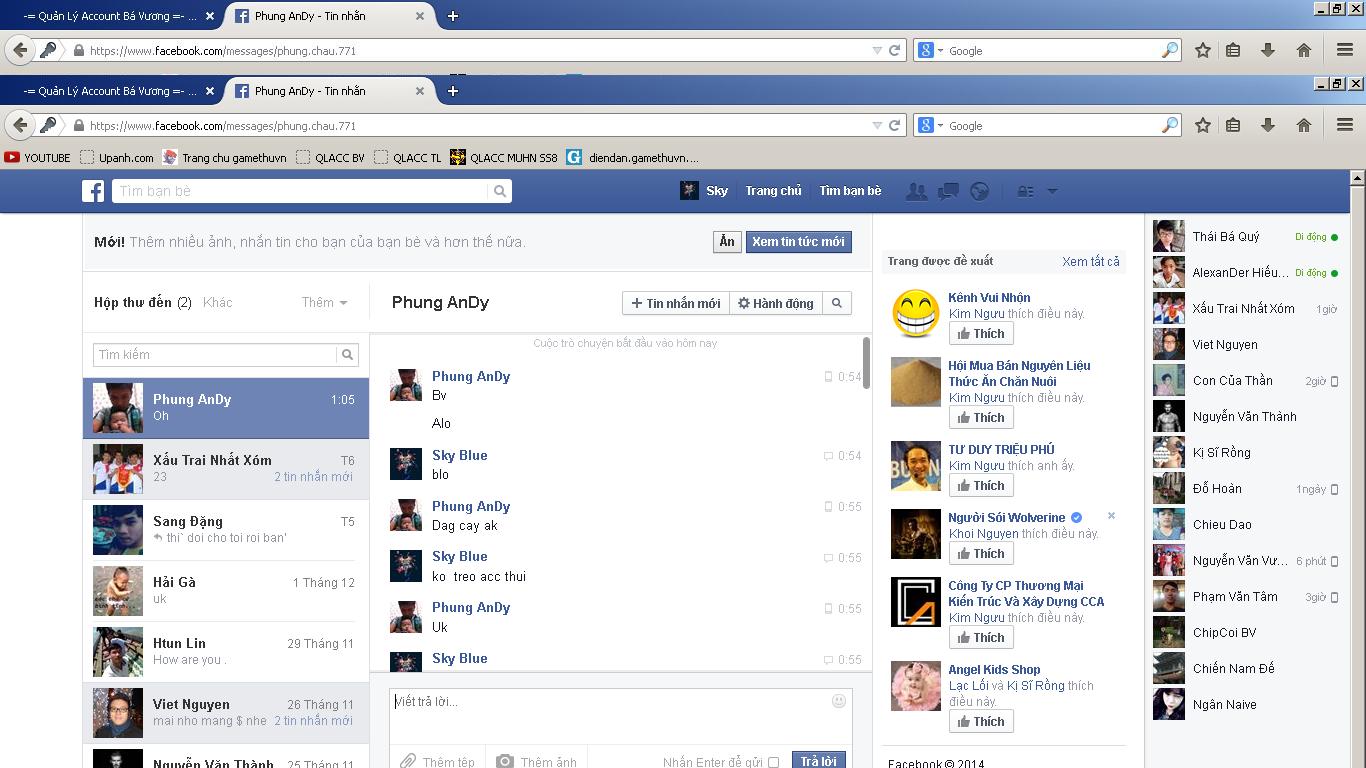Start a new message with Tin nhắn mới

[x=676, y=303]
